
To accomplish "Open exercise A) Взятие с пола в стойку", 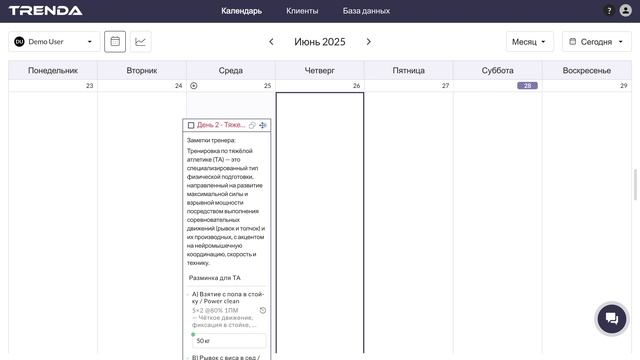I will click(x=228, y=298).
